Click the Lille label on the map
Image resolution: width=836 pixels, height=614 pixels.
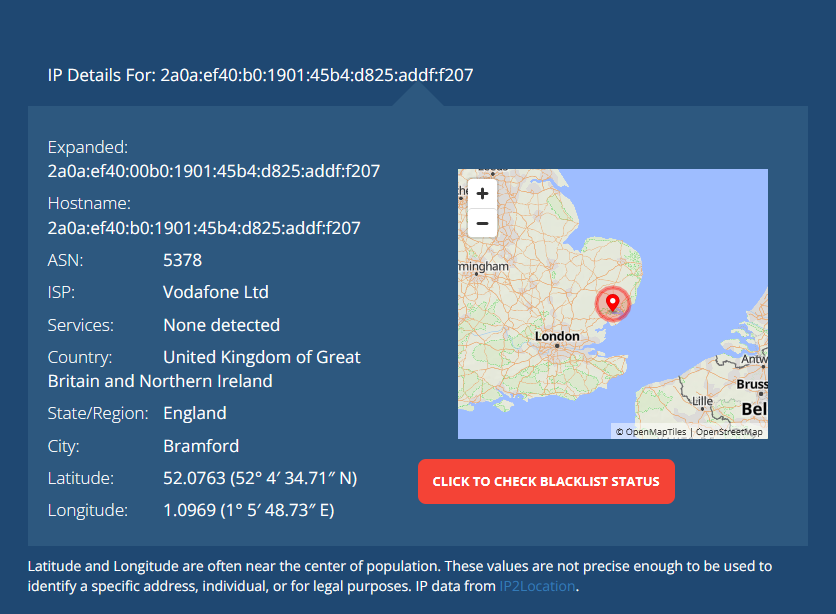(x=702, y=401)
